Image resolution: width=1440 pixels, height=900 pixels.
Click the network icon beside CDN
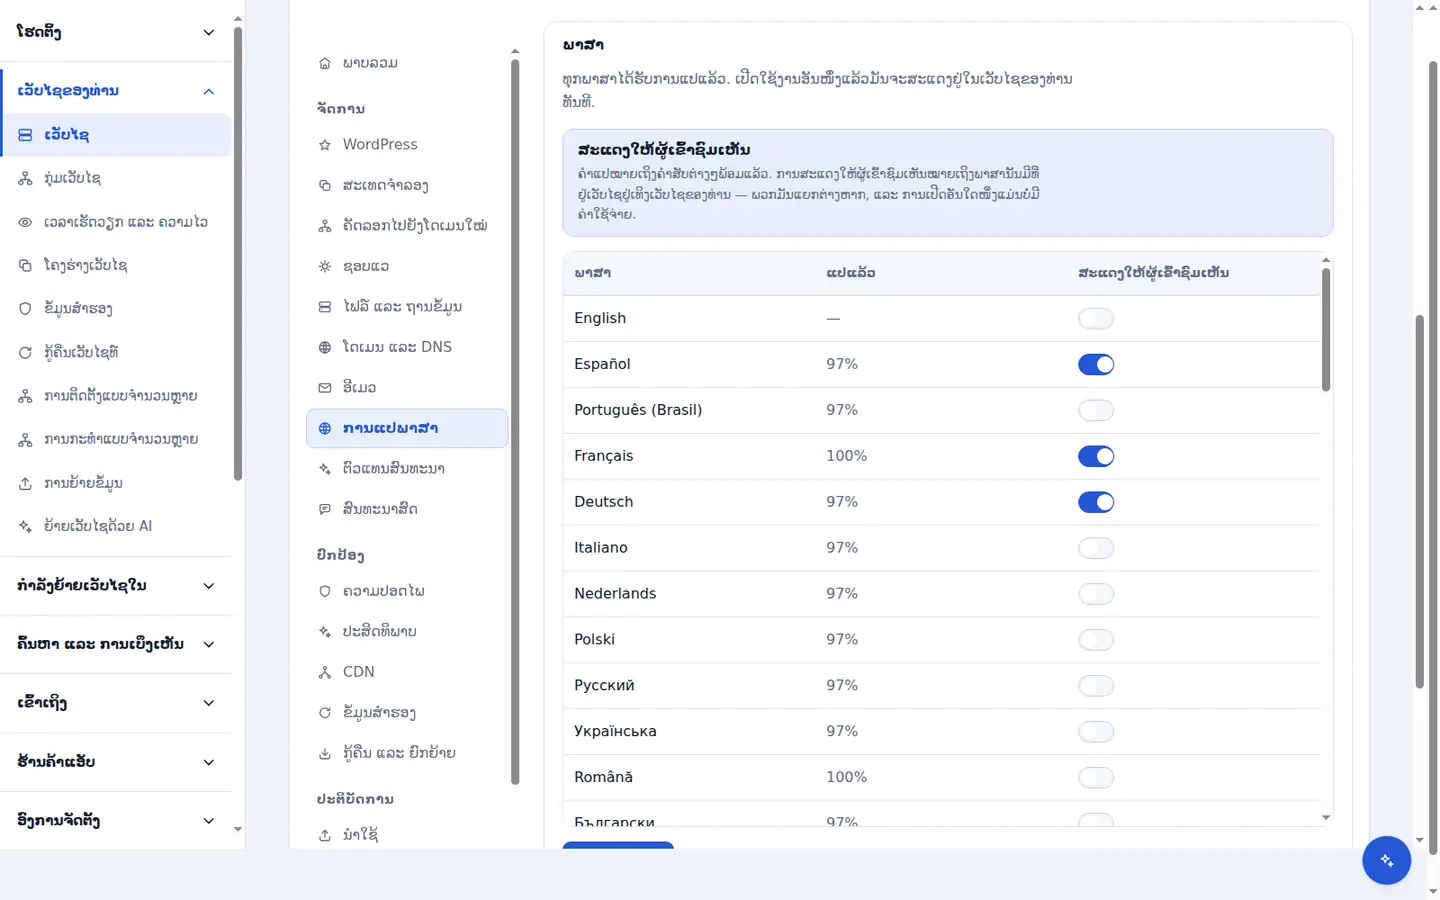point(325,672)
